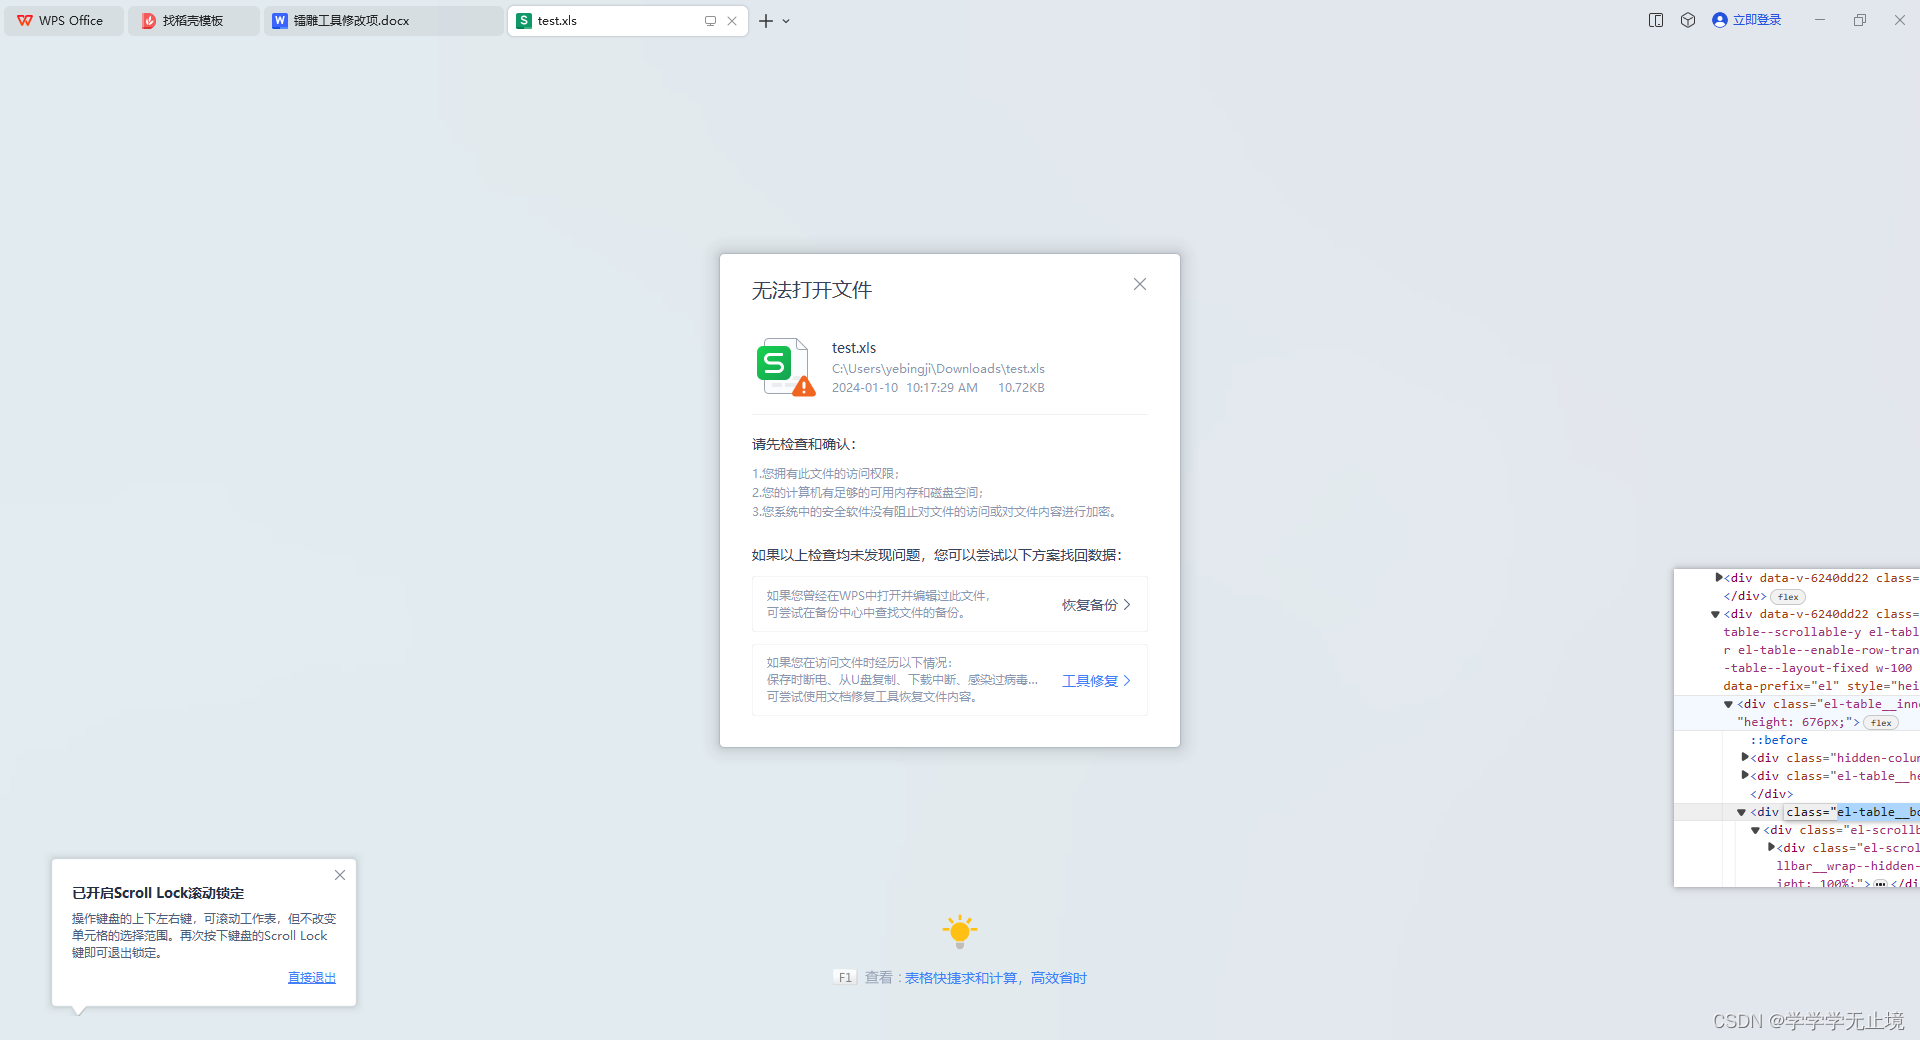
Task: Click the monitor icon in test.xls tab
Action: [710, 21]
